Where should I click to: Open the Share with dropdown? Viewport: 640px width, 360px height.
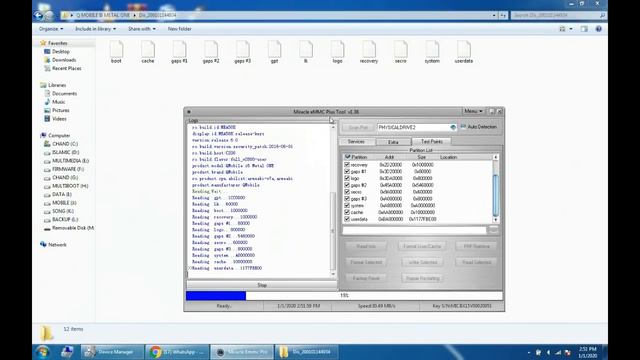[x=142, y=29]
